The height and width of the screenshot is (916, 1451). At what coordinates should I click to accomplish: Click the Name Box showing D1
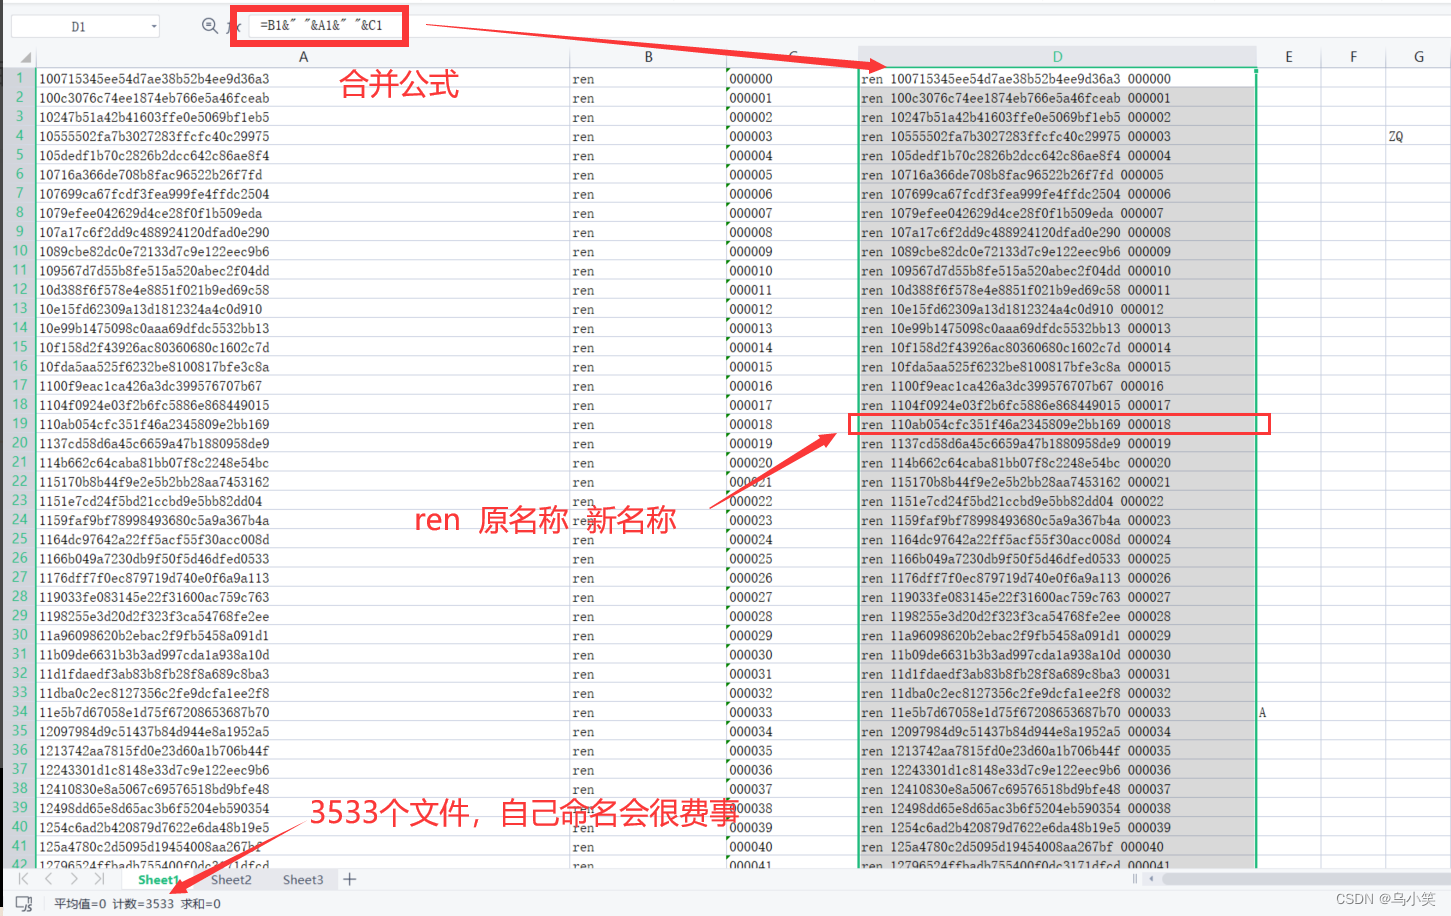pyautogui.click(x=78, y=26)
